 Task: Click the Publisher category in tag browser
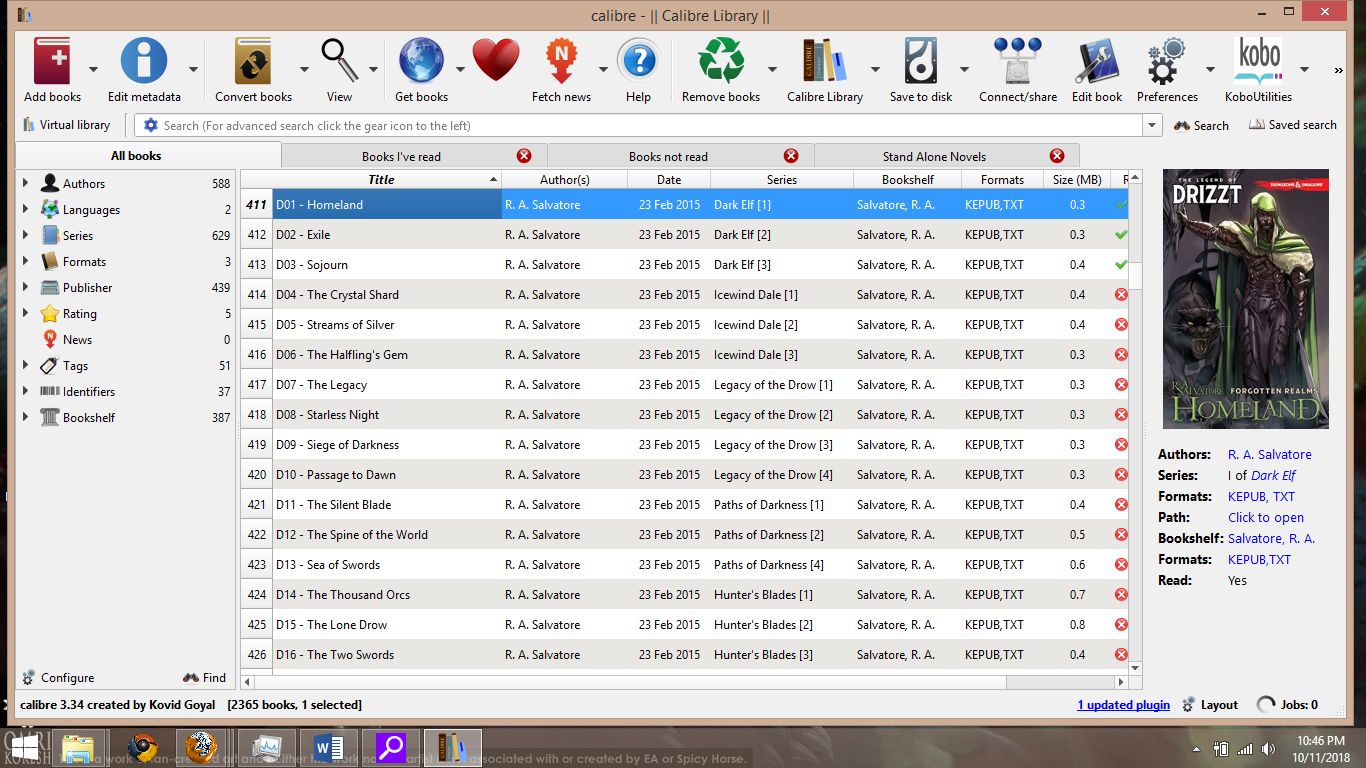[88, 287]
